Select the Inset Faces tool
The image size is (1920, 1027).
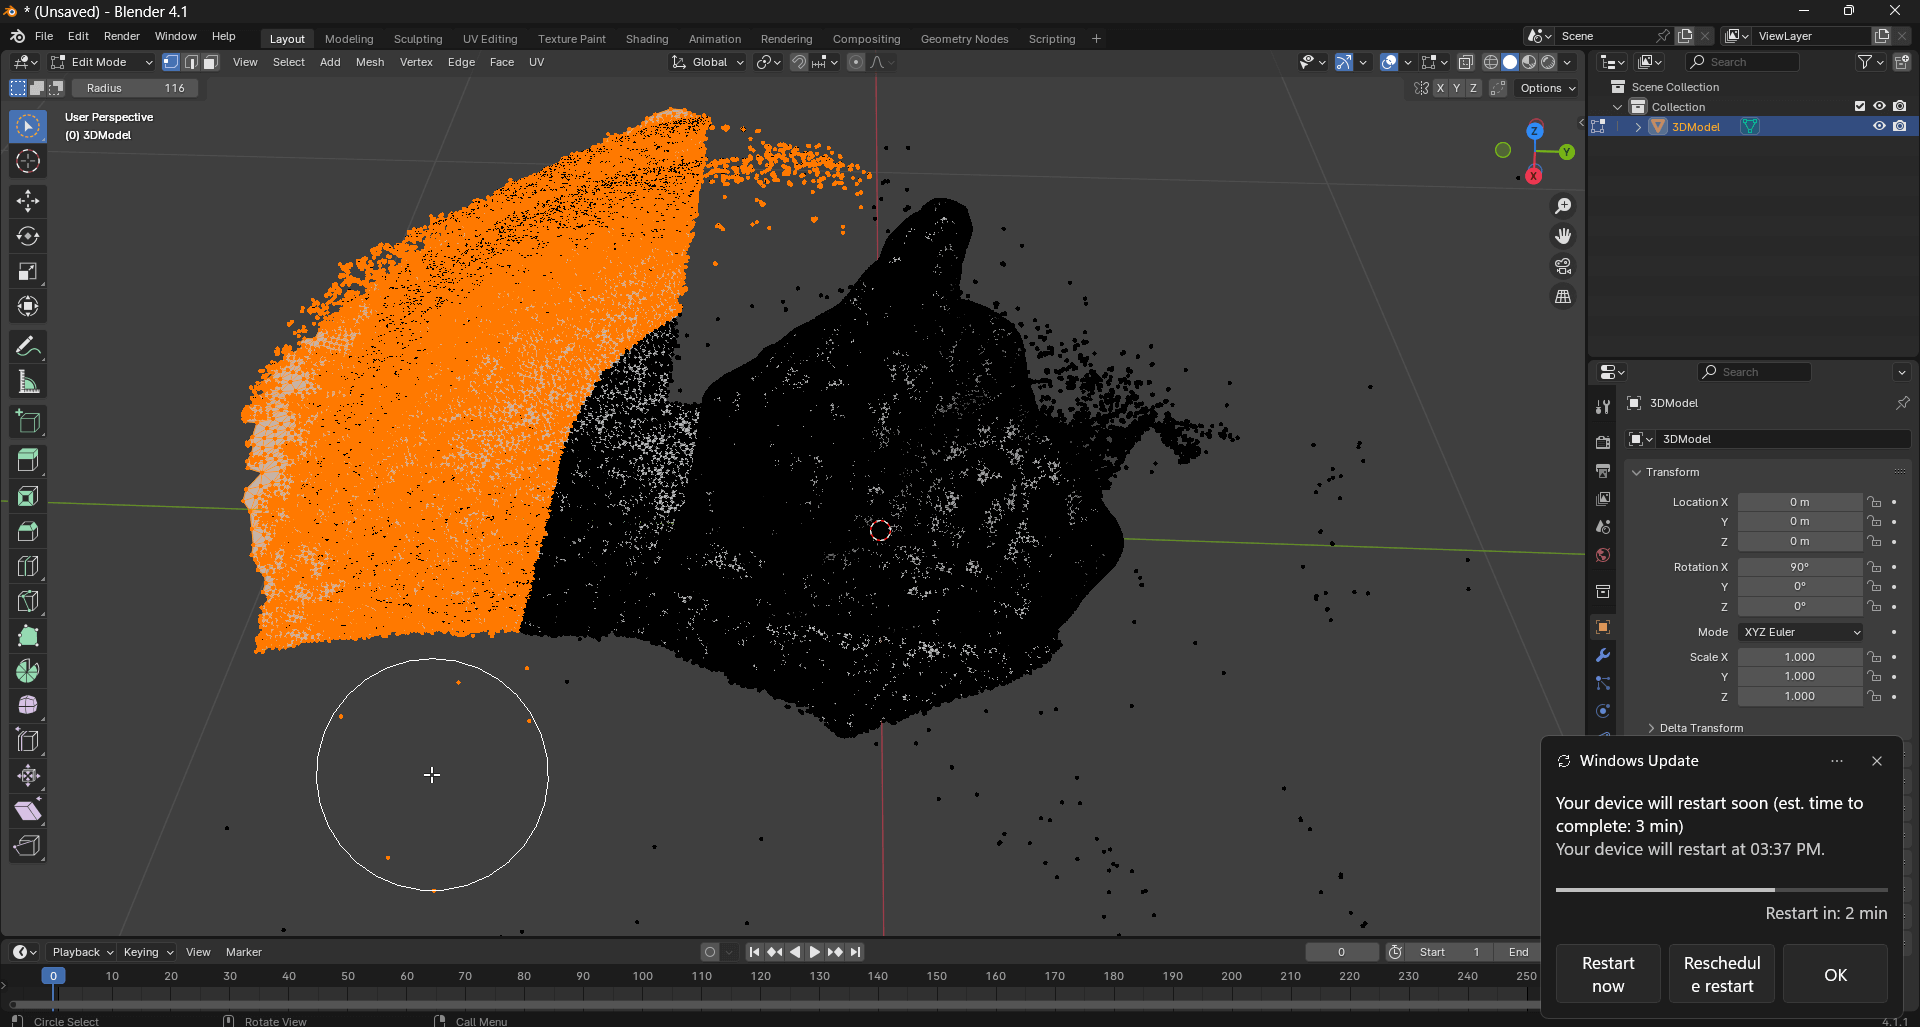coord(28,496)
